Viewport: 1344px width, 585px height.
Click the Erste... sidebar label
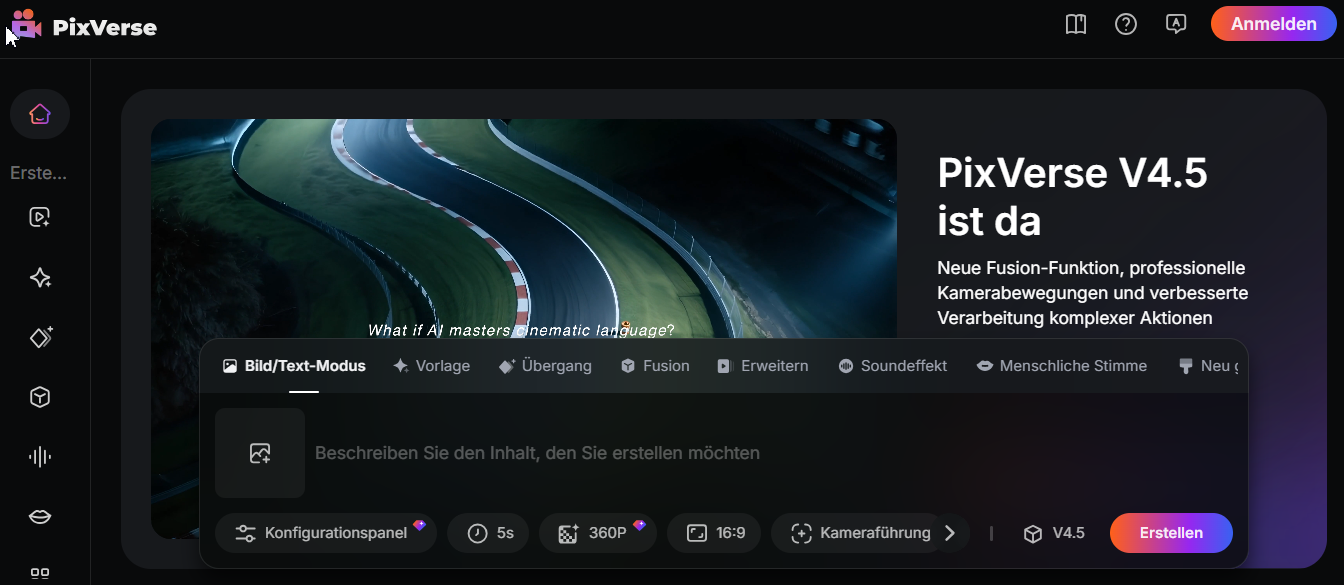click(x=39, y=173)
